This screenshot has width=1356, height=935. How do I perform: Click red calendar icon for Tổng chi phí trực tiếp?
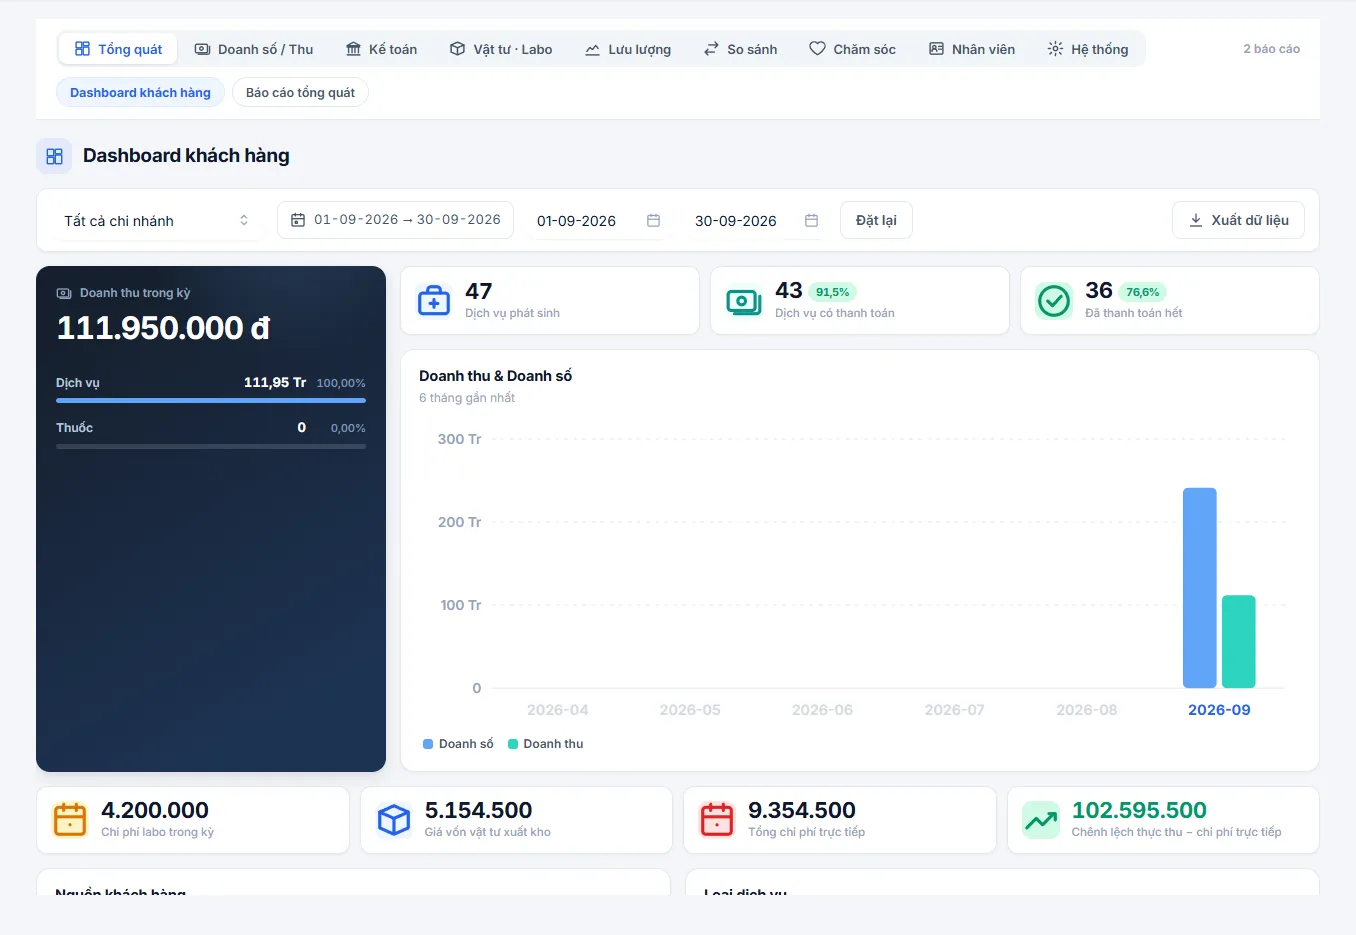click(x=717, y=820)
